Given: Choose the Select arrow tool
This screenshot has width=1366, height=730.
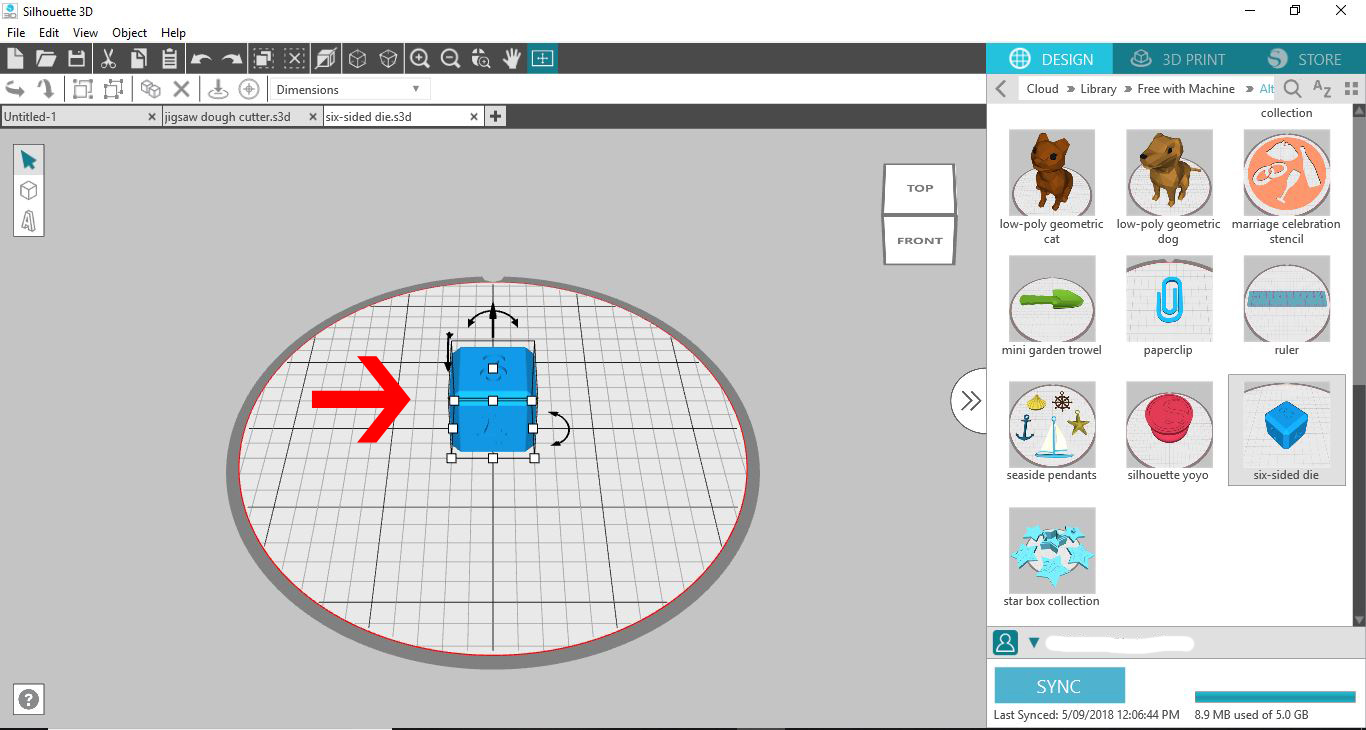Looking at the screenshot, I should 28,161.
